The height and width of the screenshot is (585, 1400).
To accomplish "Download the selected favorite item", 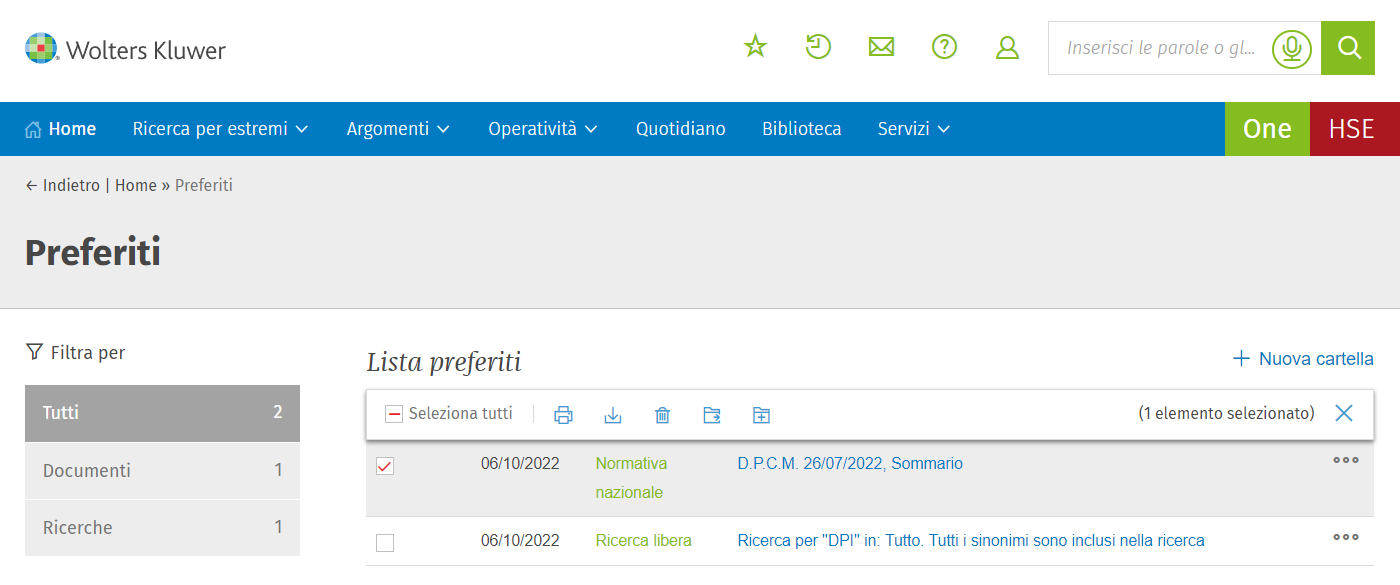I will (x=613, y=415).
